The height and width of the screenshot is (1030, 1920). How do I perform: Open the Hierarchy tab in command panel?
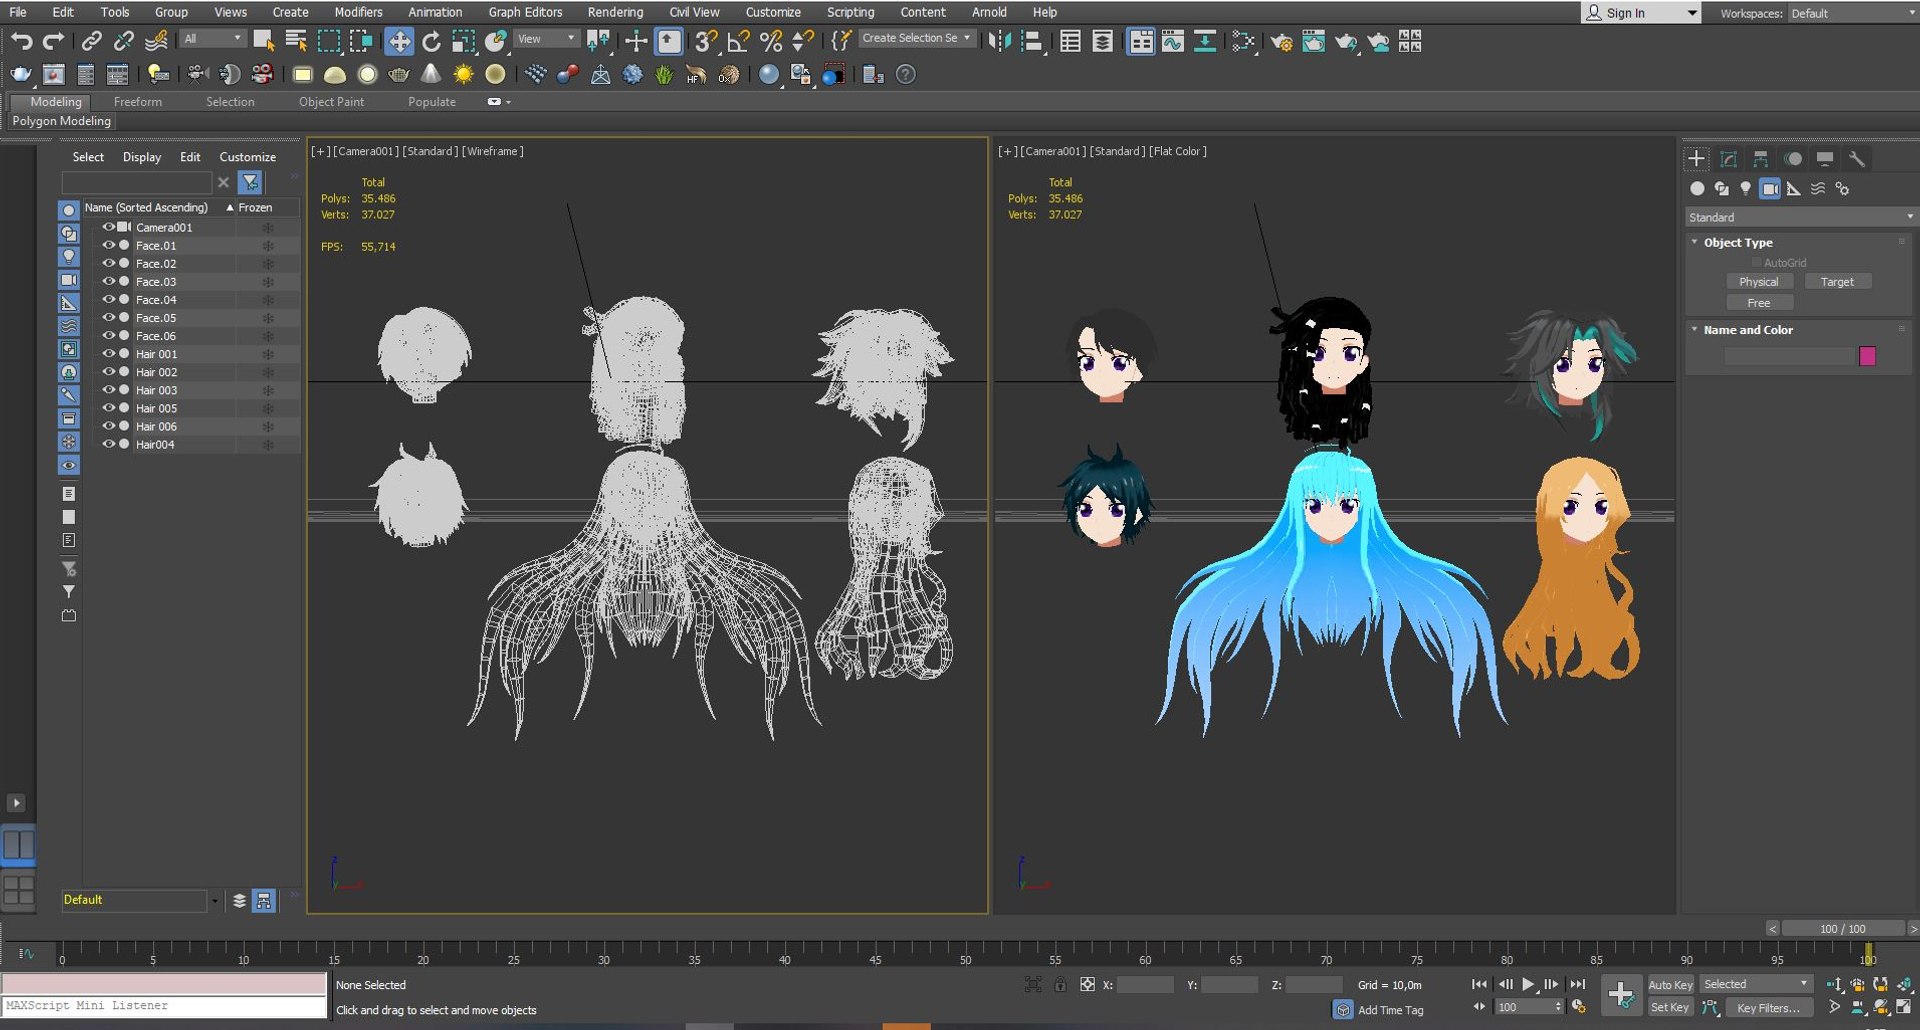pyautogui.click(x=1761, y=159)
